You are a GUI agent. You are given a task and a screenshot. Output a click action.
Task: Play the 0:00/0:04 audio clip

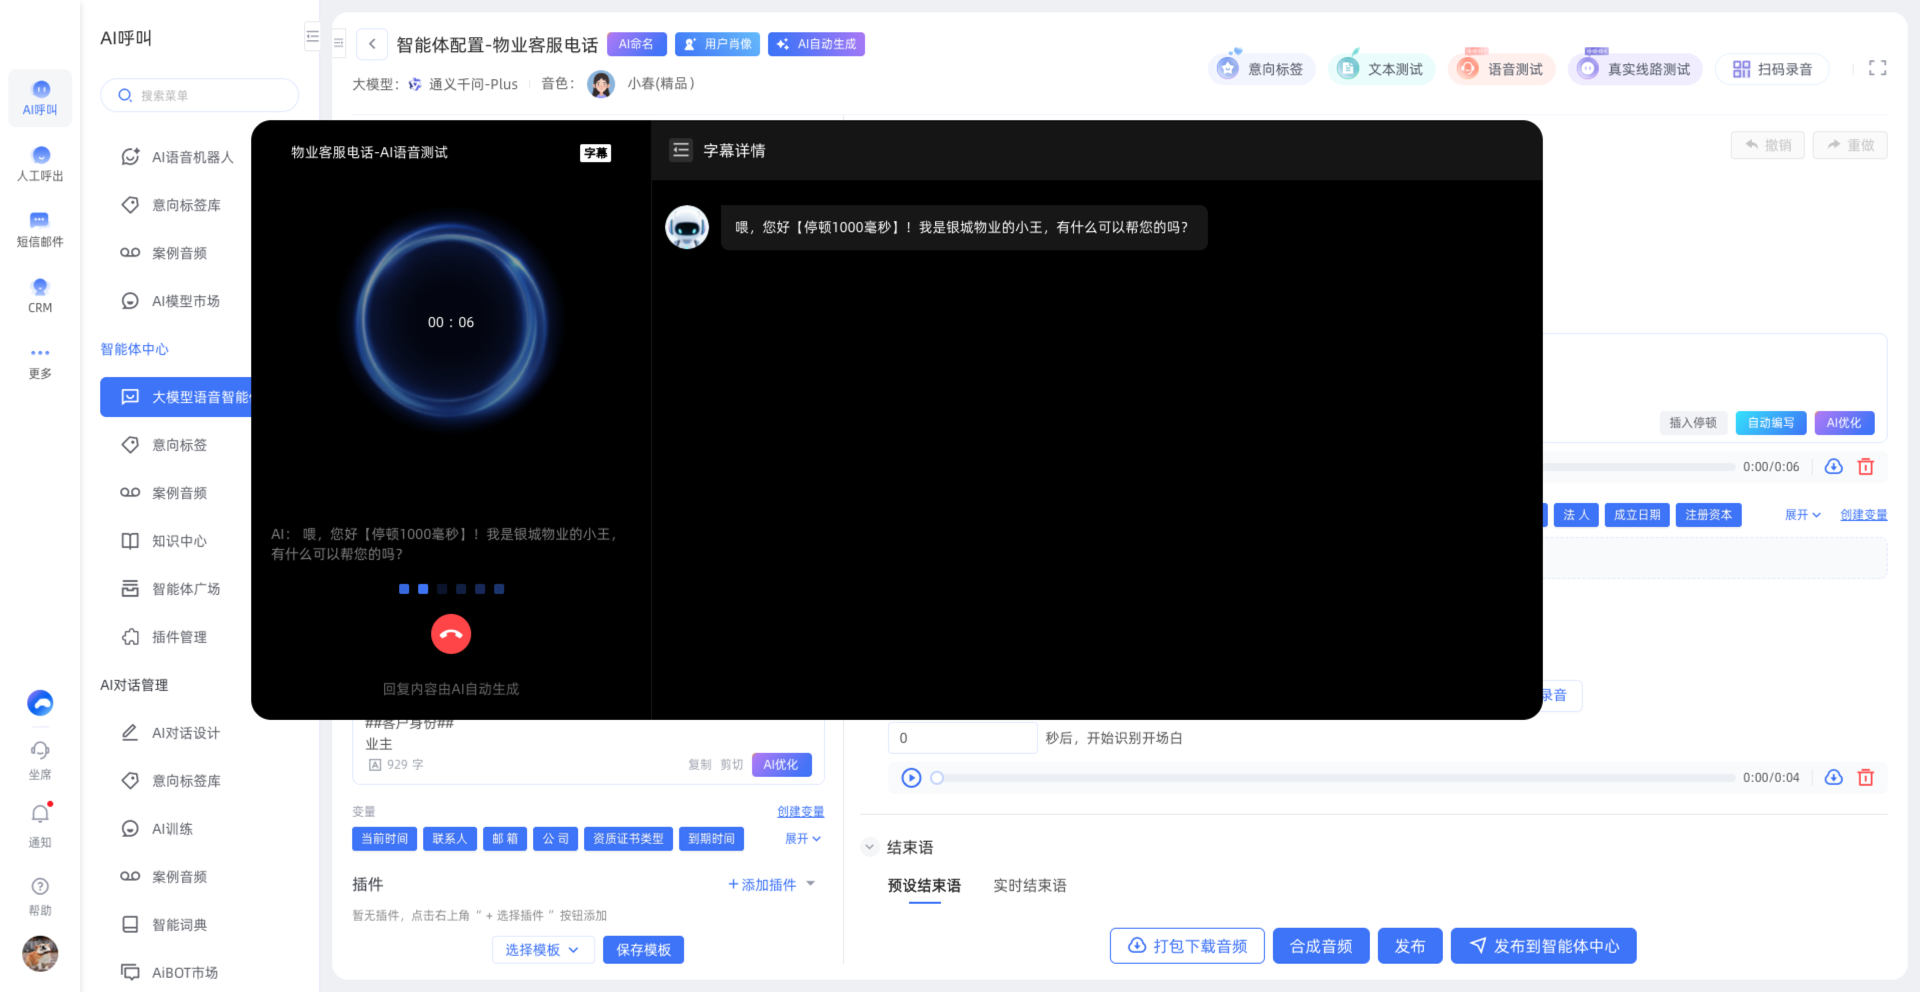(911, 778)
